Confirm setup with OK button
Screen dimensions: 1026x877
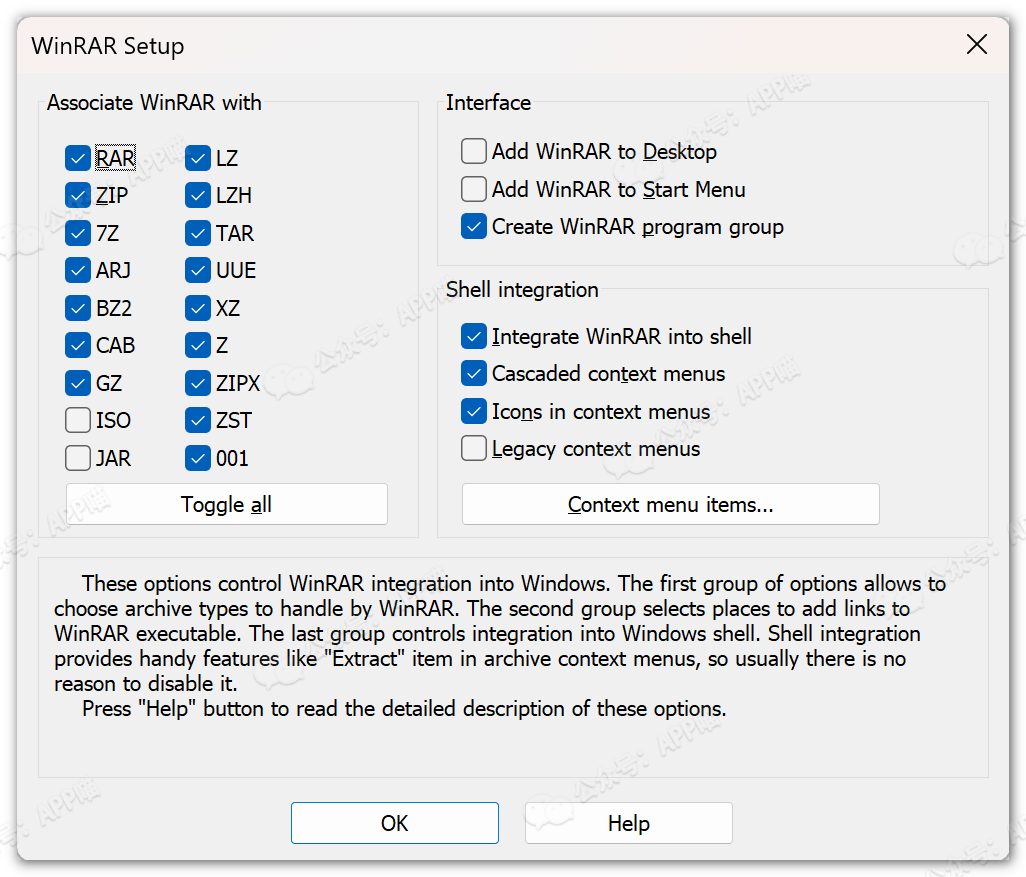(395, 823)
